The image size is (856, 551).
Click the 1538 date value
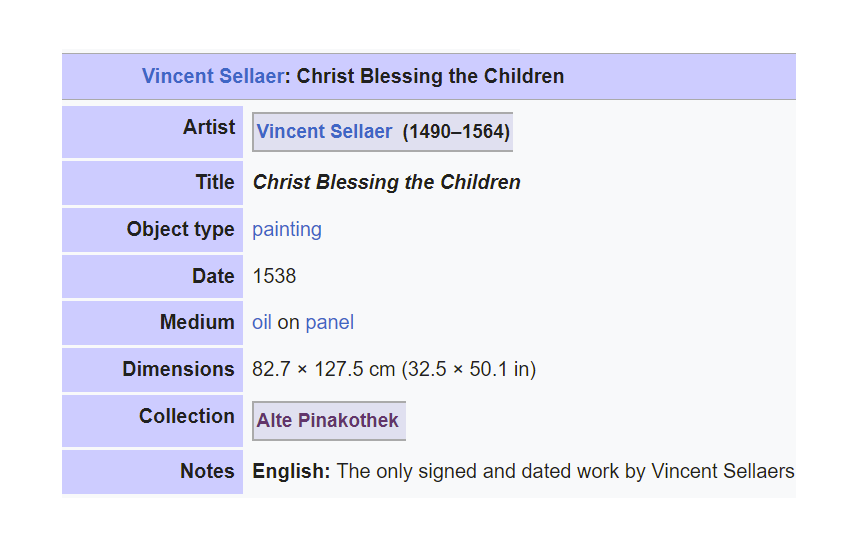[x=274, y=276]
